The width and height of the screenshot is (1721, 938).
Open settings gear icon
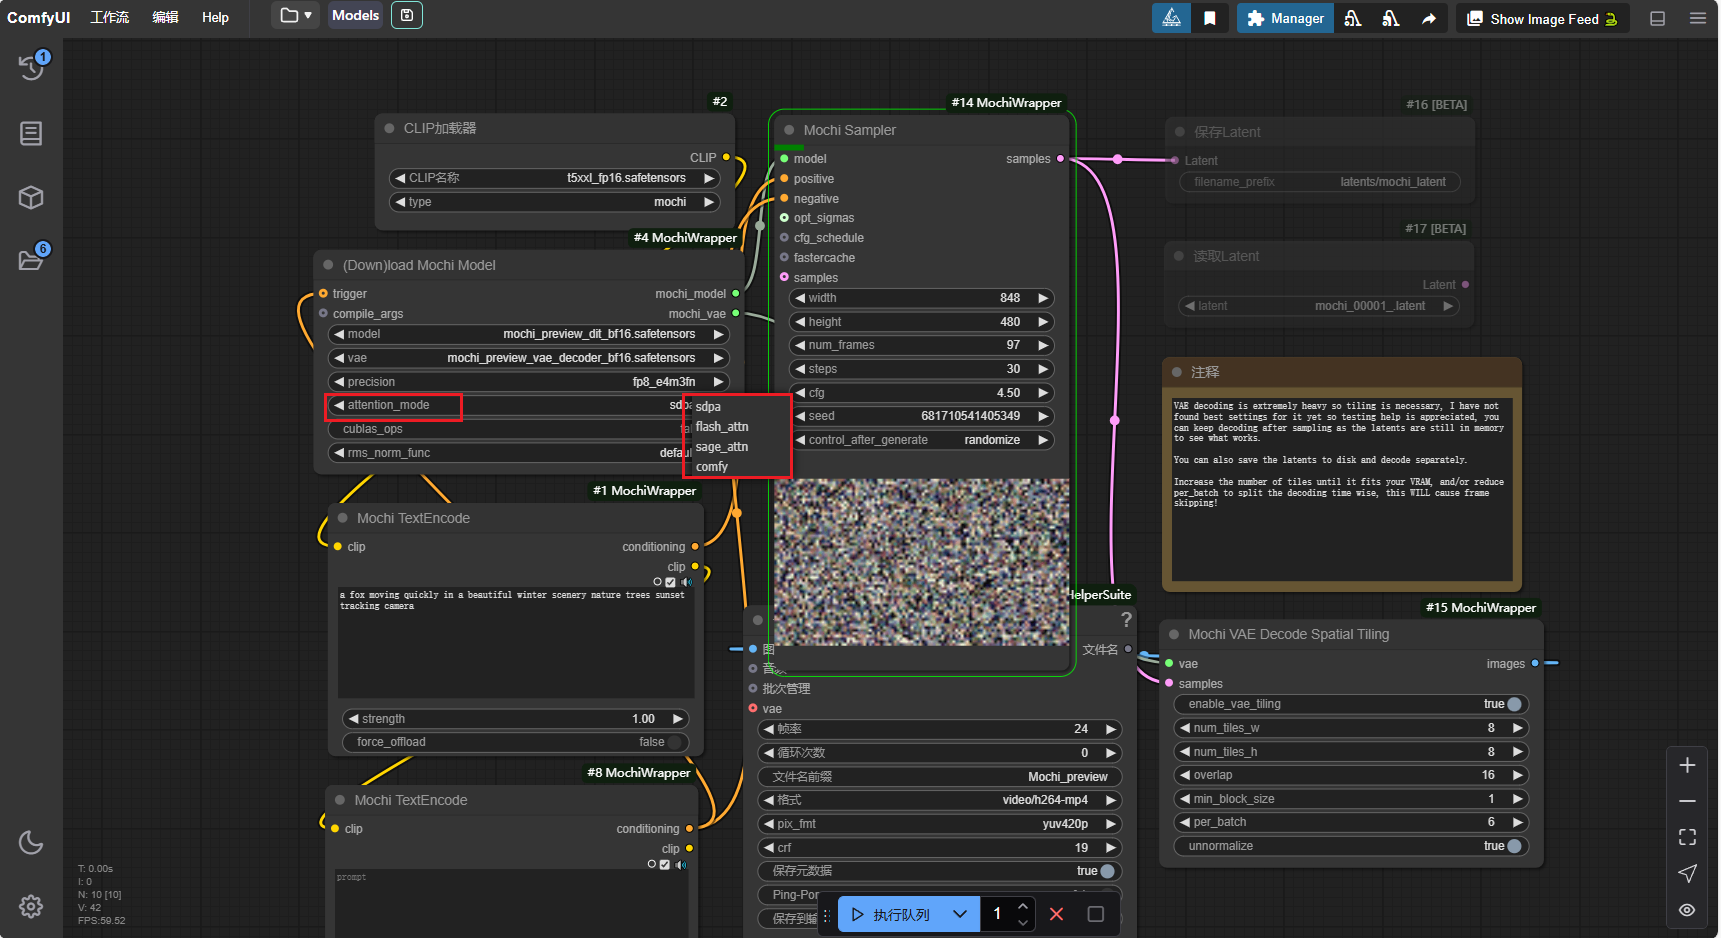[31, 906]
